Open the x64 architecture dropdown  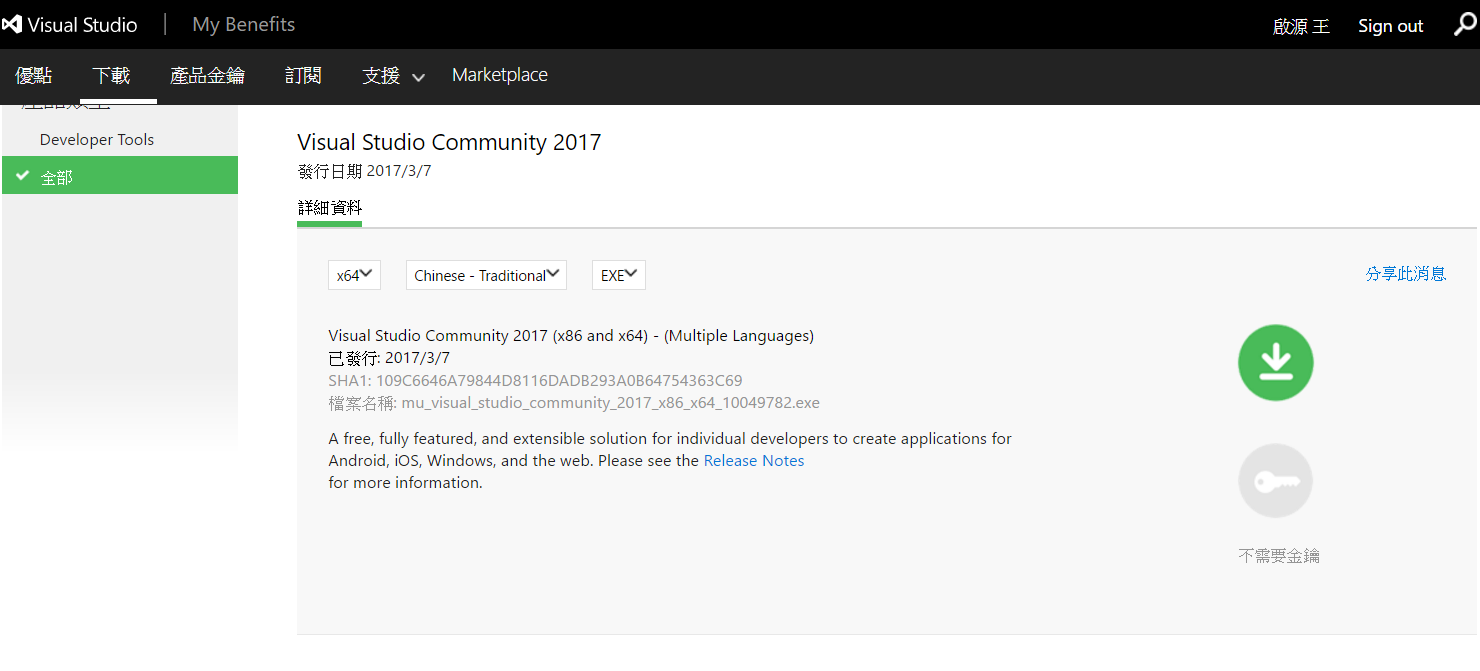[x=354, y=275]
